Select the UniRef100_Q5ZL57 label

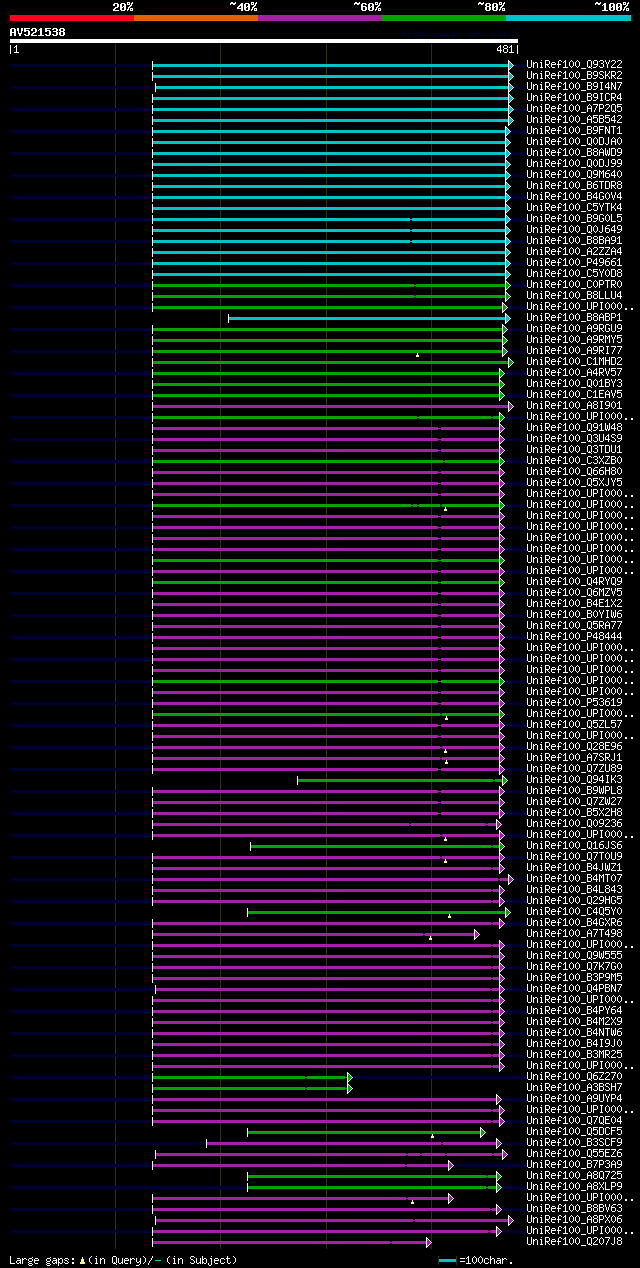tap(574, 724)
